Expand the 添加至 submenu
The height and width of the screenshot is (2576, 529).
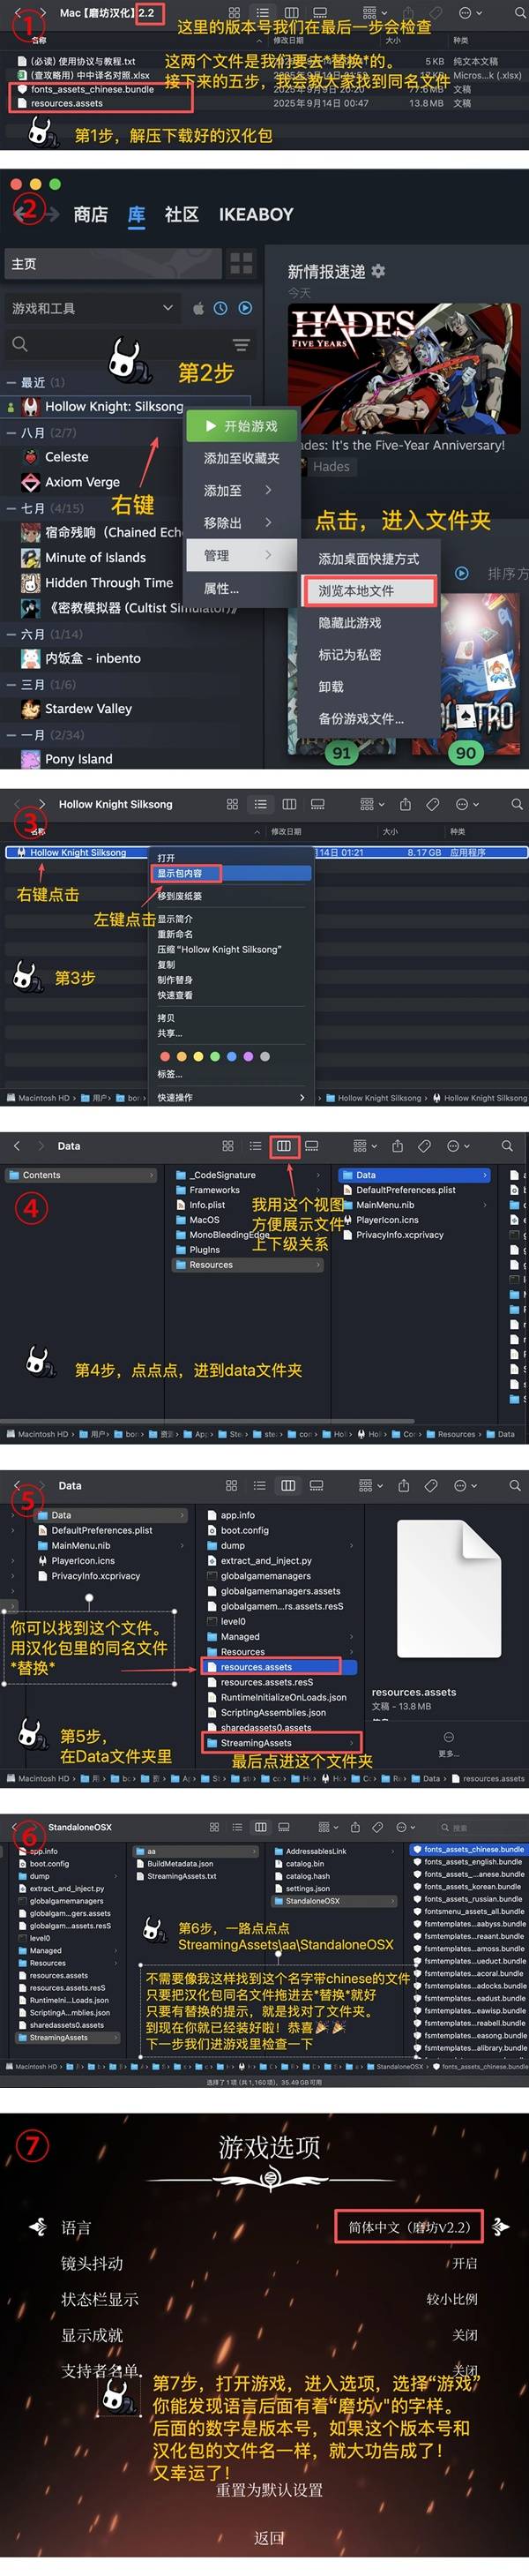click(238, 490)
